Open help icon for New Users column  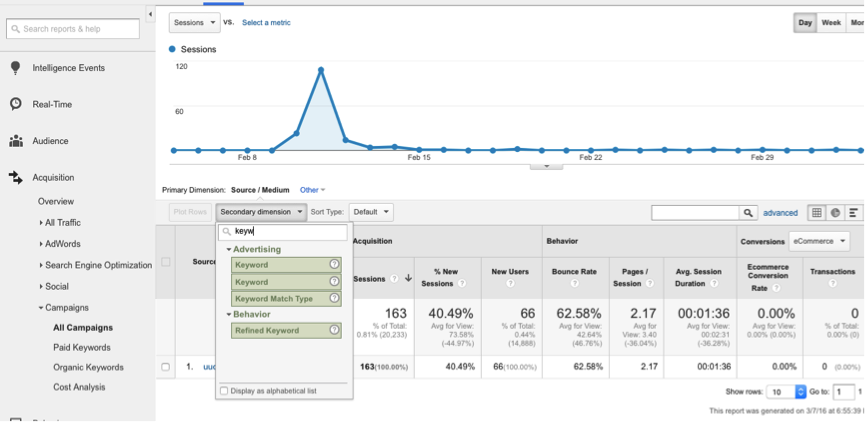[510, 284]
